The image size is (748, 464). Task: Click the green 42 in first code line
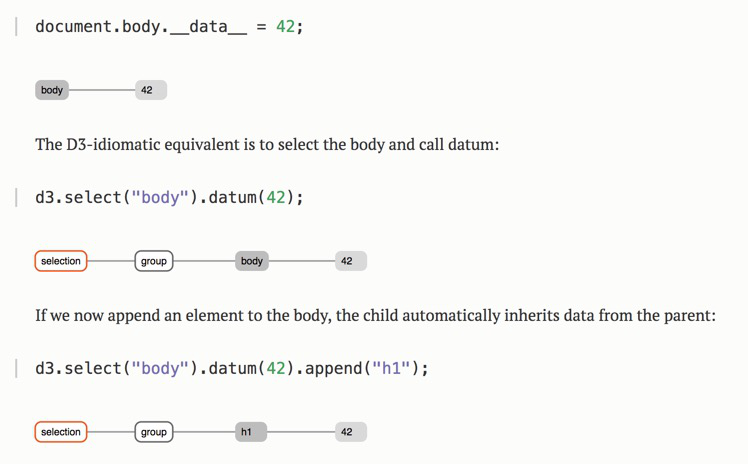pos(285,27)
